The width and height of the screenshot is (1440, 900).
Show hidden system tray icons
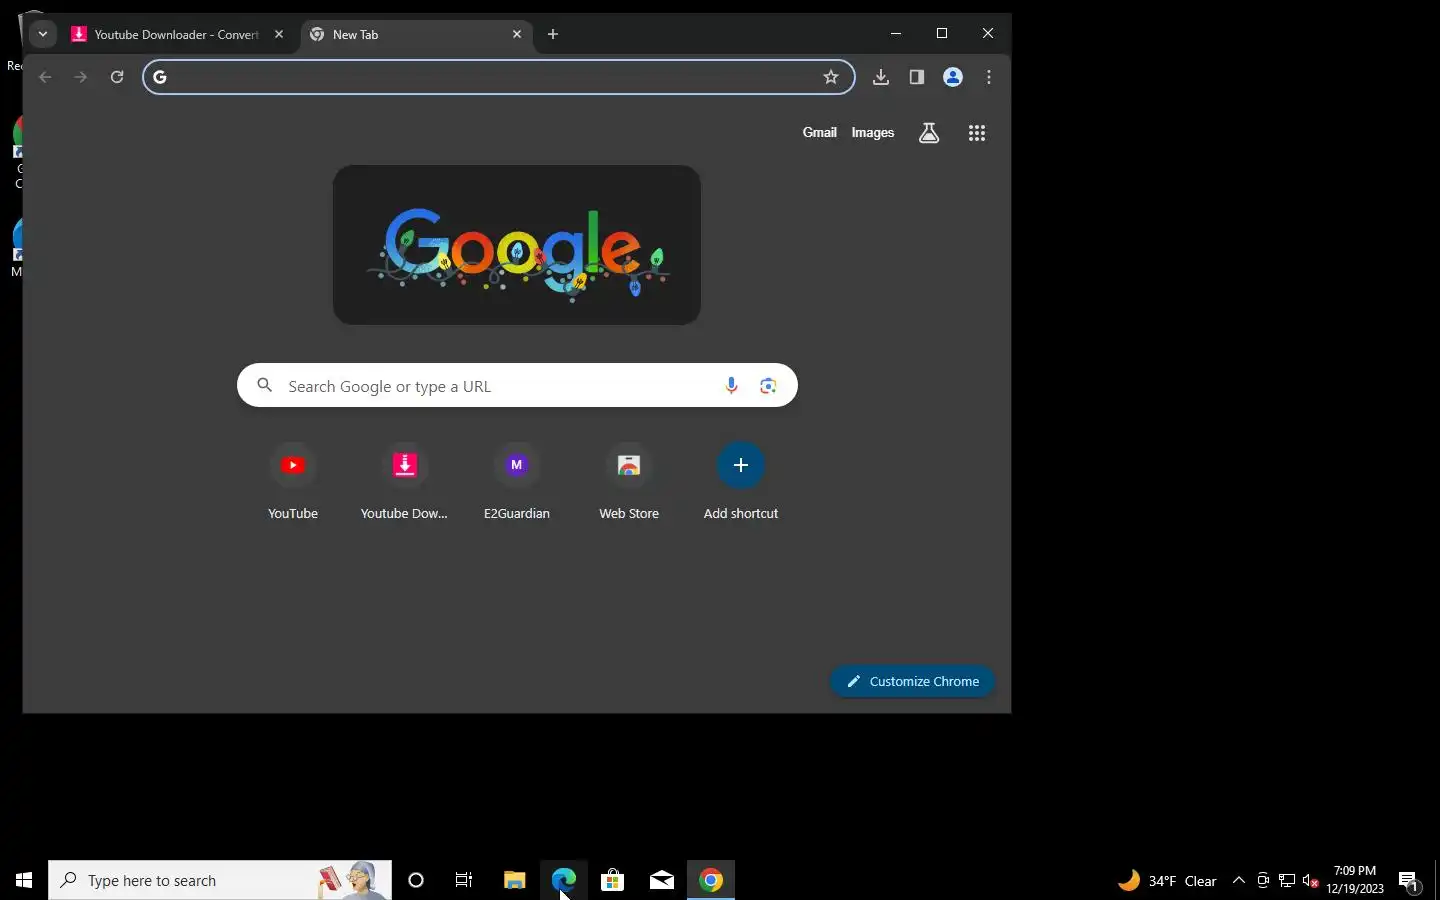(x=1238, y=880)
